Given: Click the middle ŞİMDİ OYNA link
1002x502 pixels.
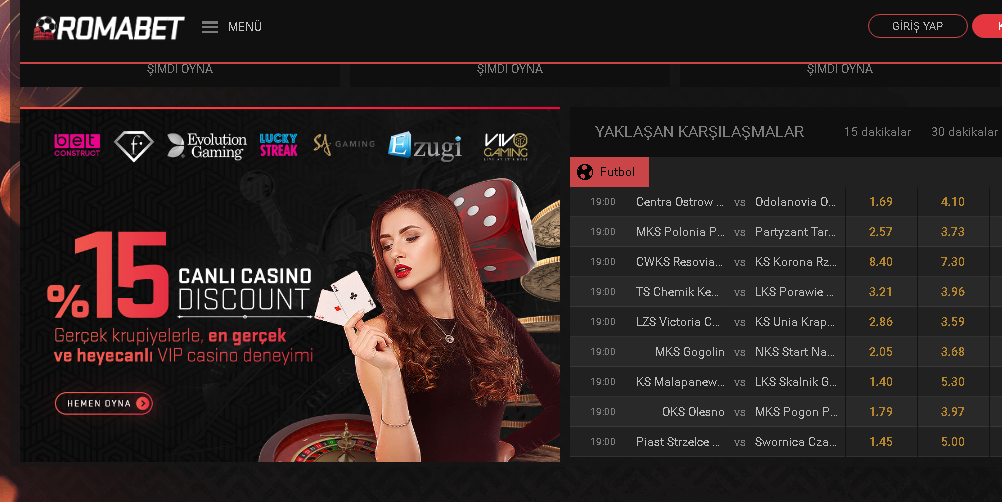Looking at the screenshot, I should [510, 69].
